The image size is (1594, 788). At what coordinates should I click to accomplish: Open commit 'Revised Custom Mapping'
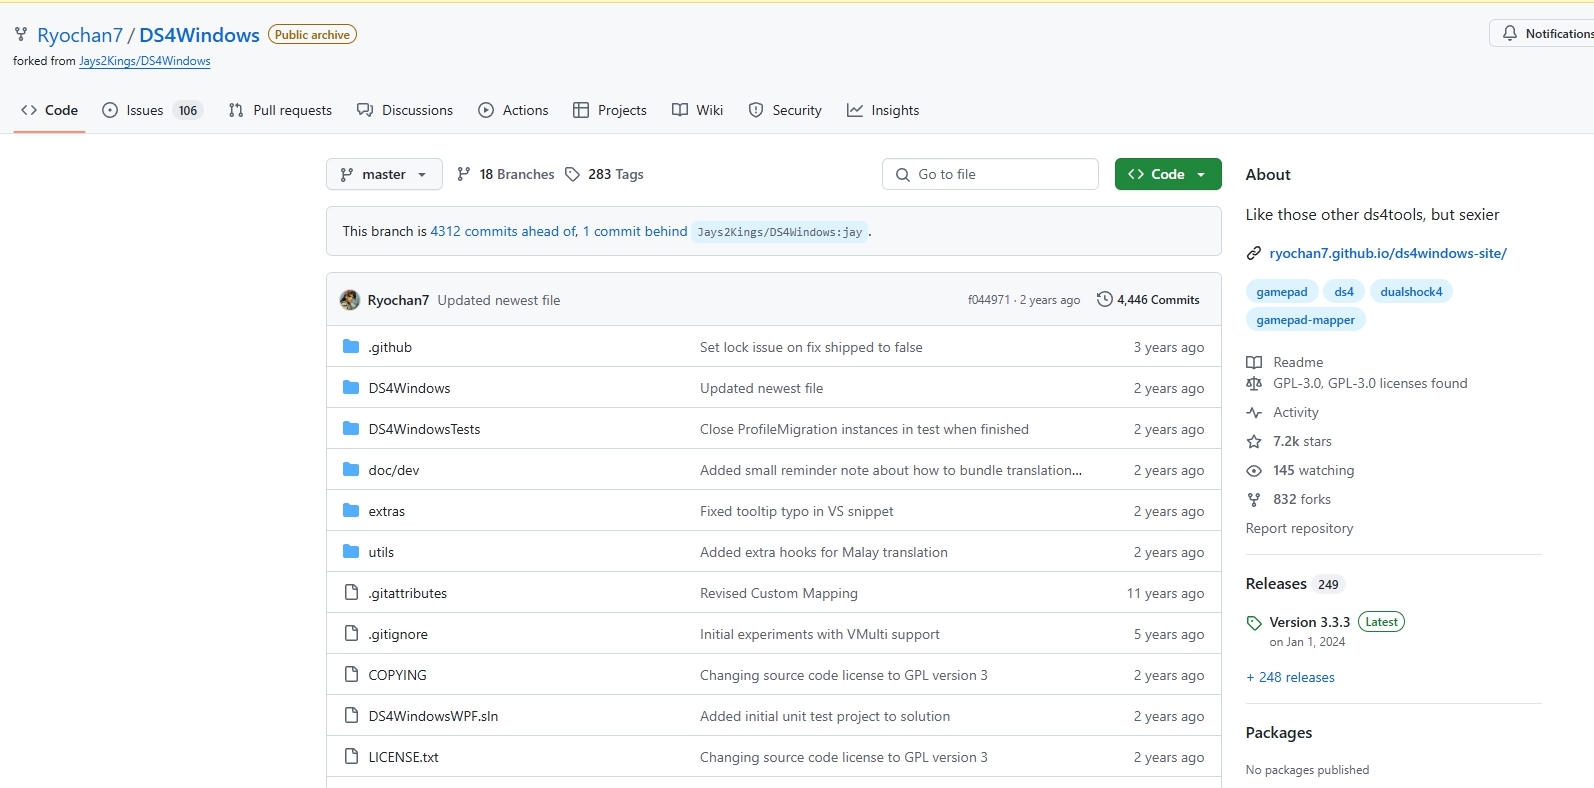pos(779,593)
